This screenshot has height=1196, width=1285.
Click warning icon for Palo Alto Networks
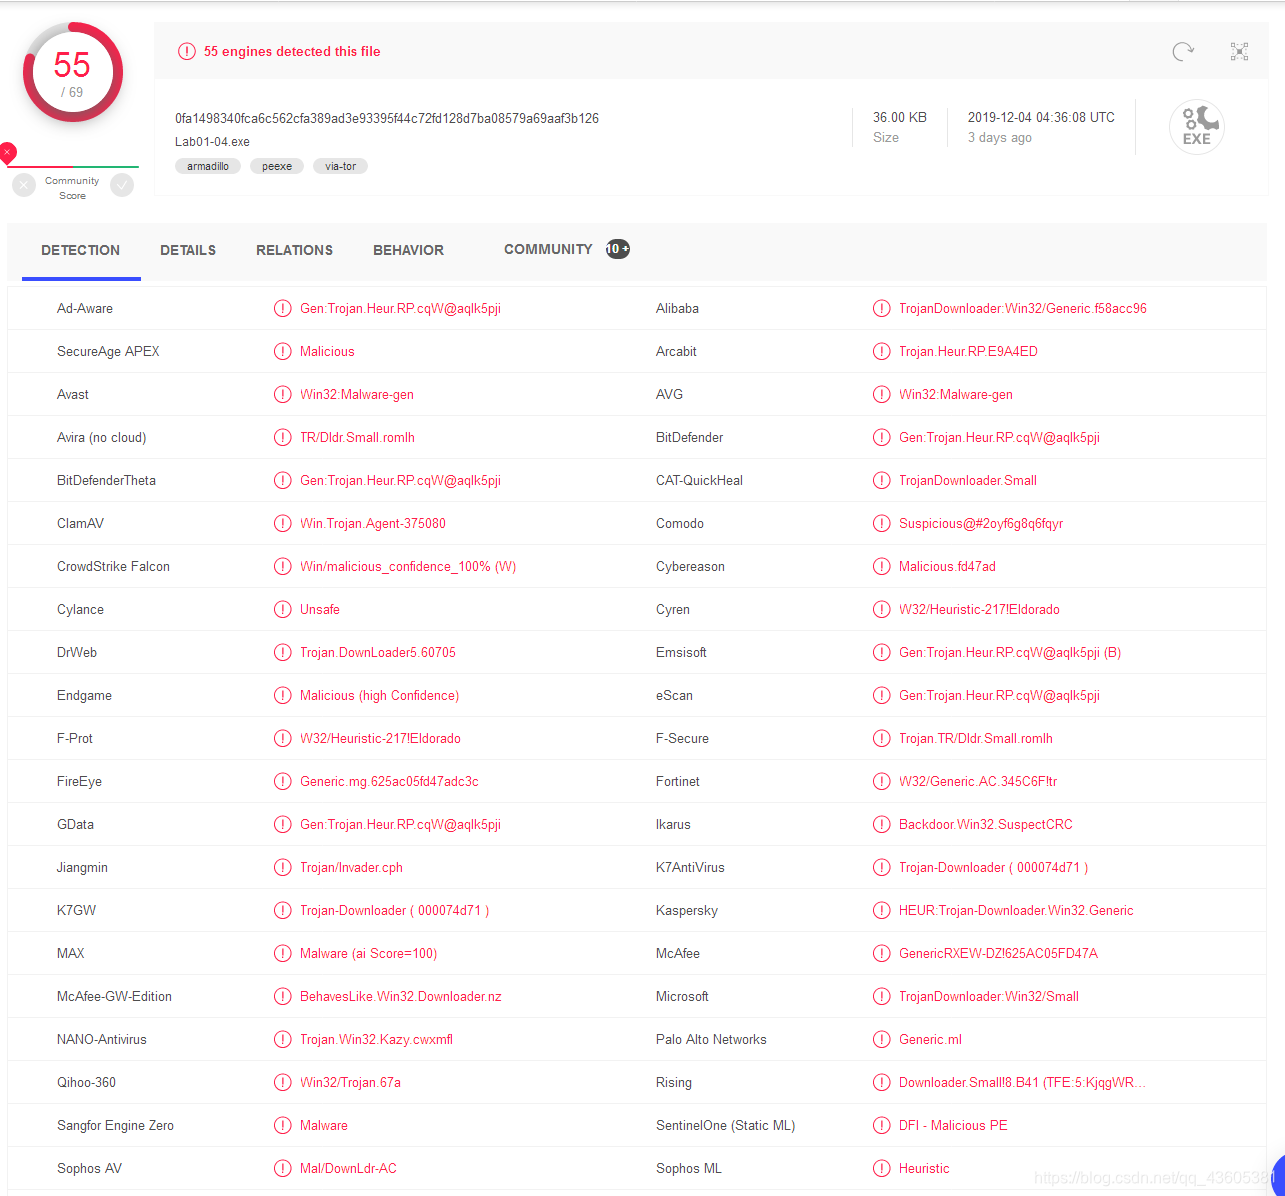[881, 1039]
